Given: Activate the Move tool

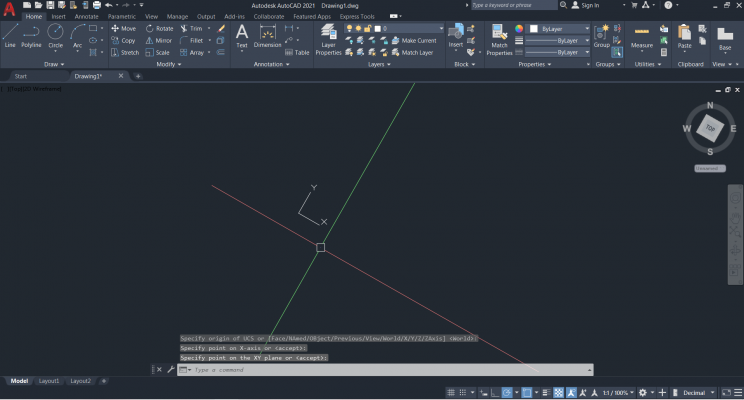Looking at the screenshot, I should point(123,28).
